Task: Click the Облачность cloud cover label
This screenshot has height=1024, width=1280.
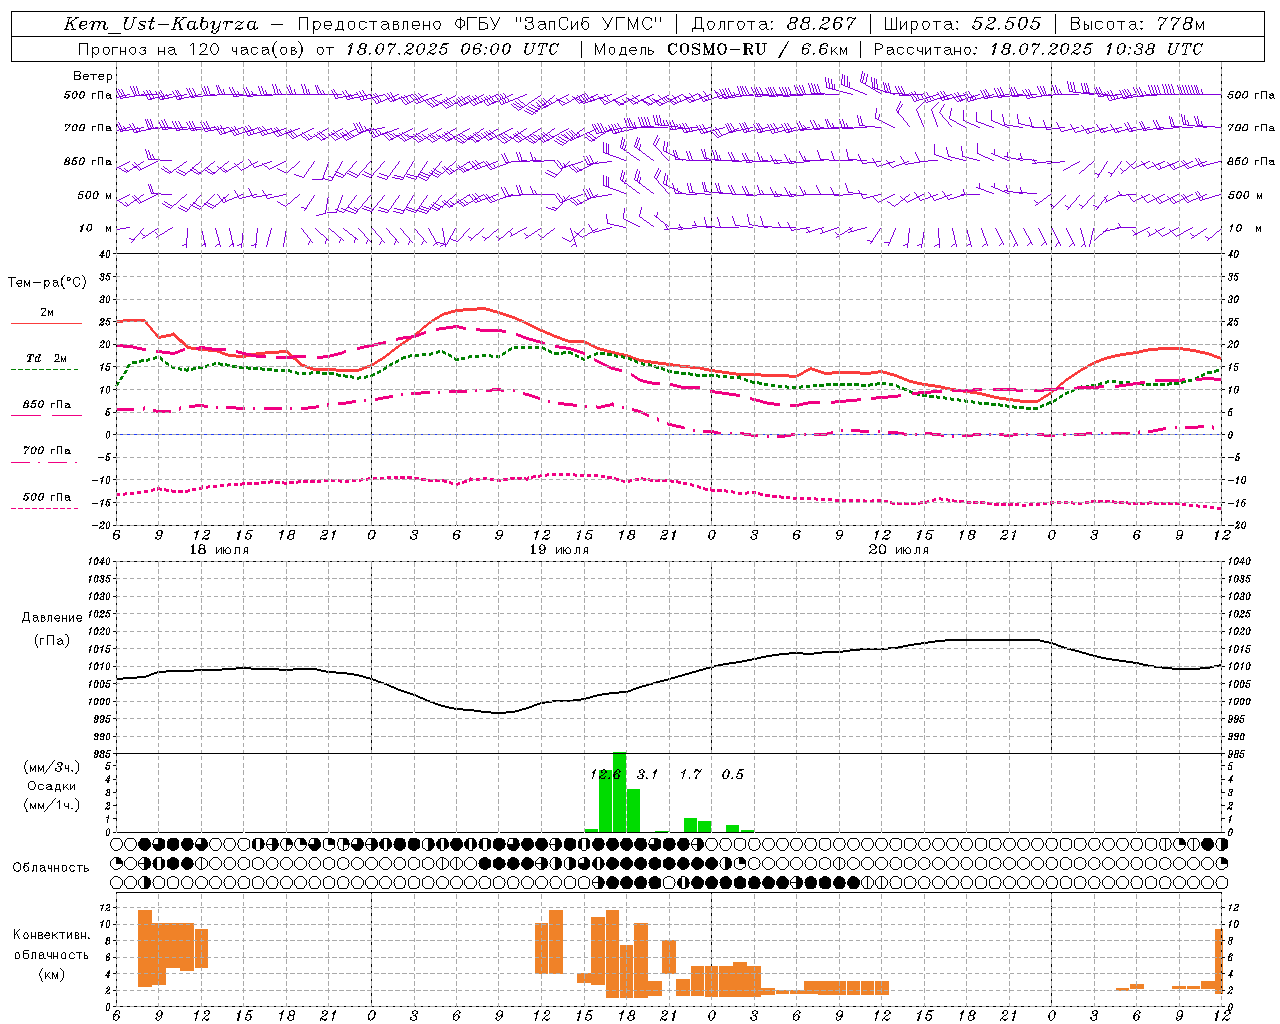Action: [51, 867]
